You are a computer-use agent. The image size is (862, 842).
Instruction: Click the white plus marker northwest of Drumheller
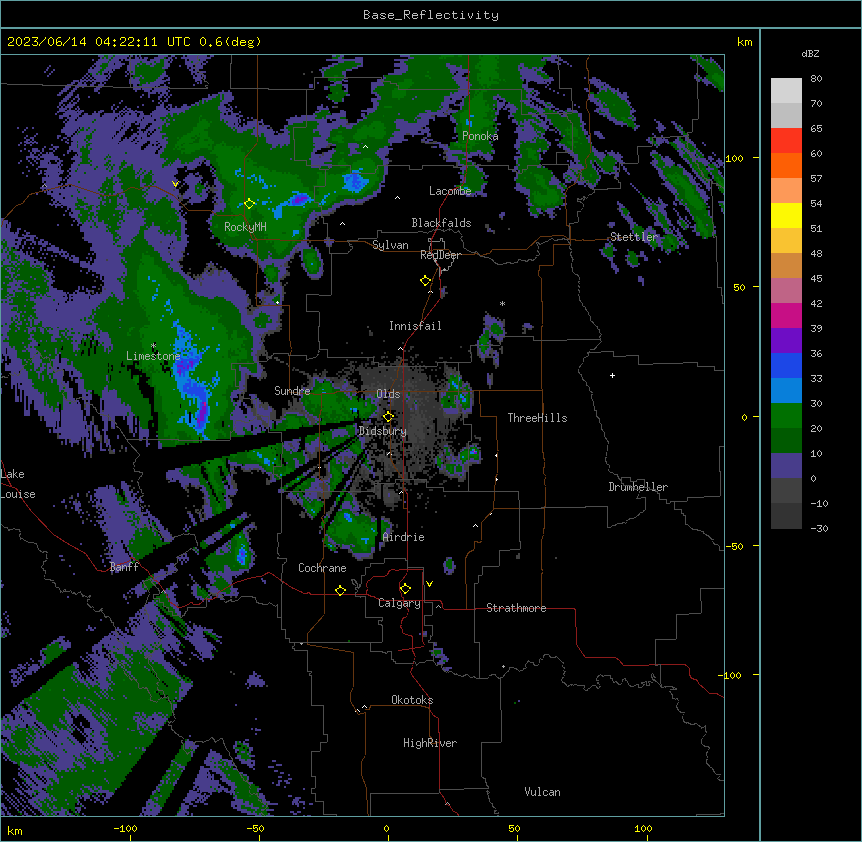tap(612, 375)
